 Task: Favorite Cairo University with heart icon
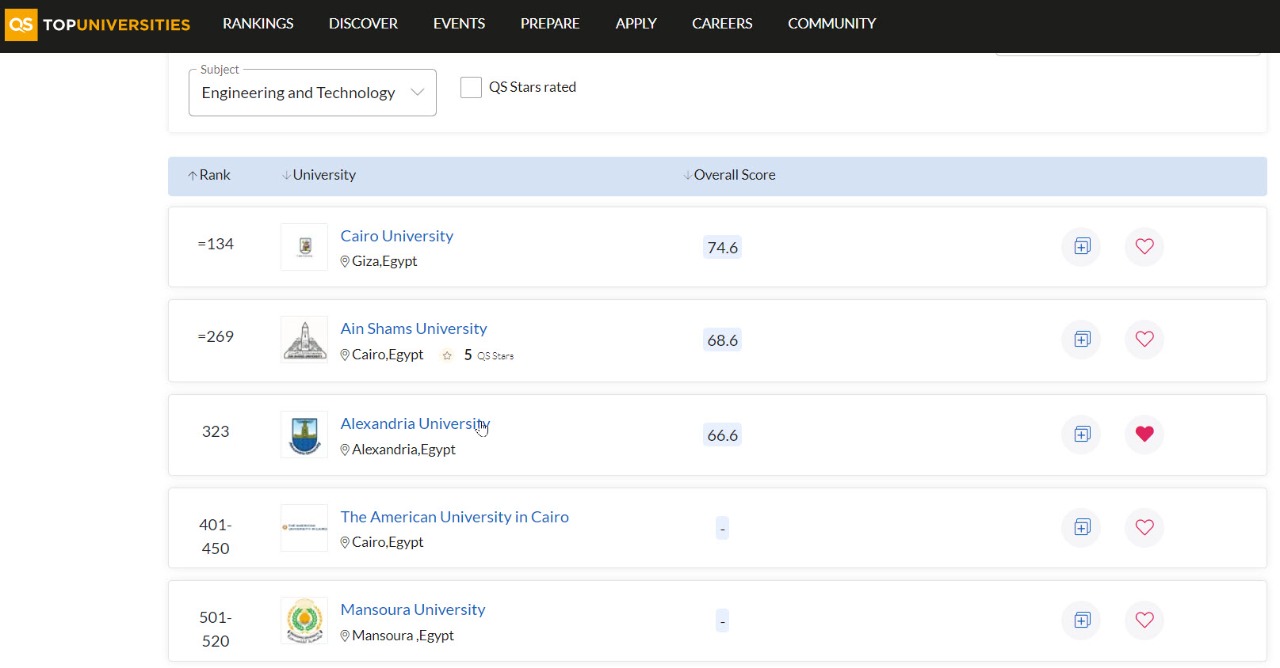[1144, 246]
